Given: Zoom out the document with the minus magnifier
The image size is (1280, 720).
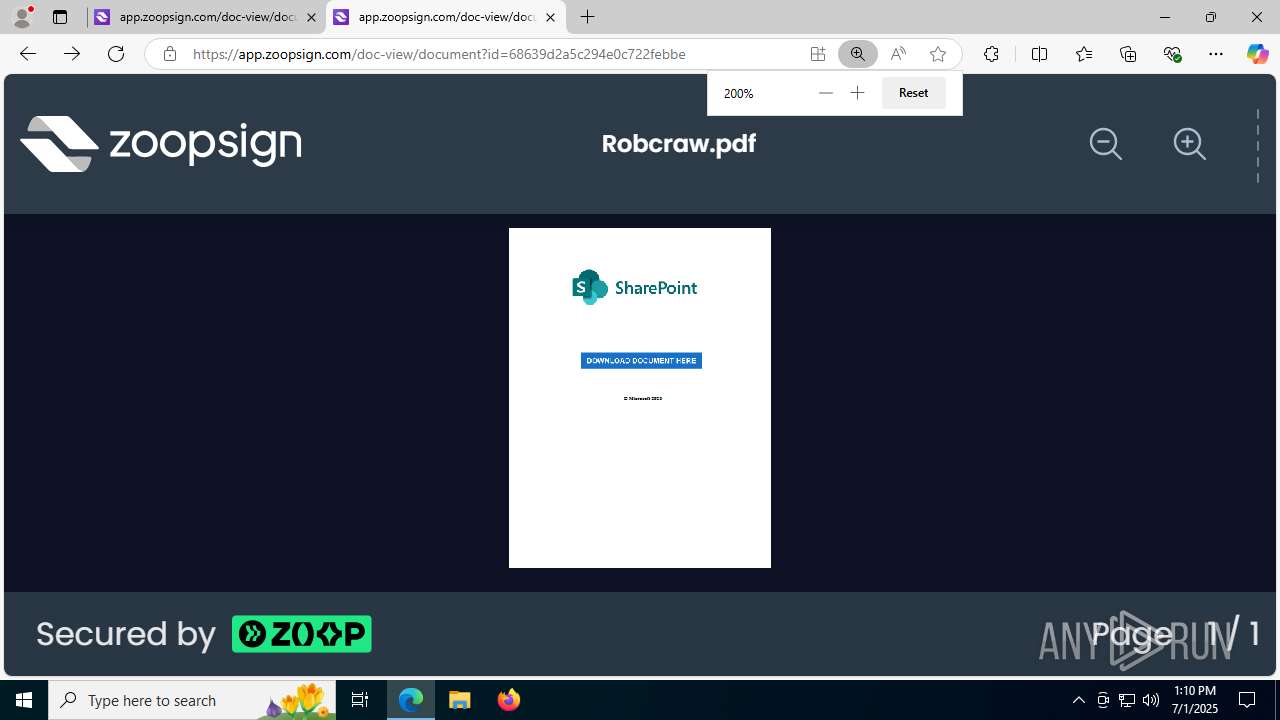Looking at the screenshot, I should [x=1106, y=144].
